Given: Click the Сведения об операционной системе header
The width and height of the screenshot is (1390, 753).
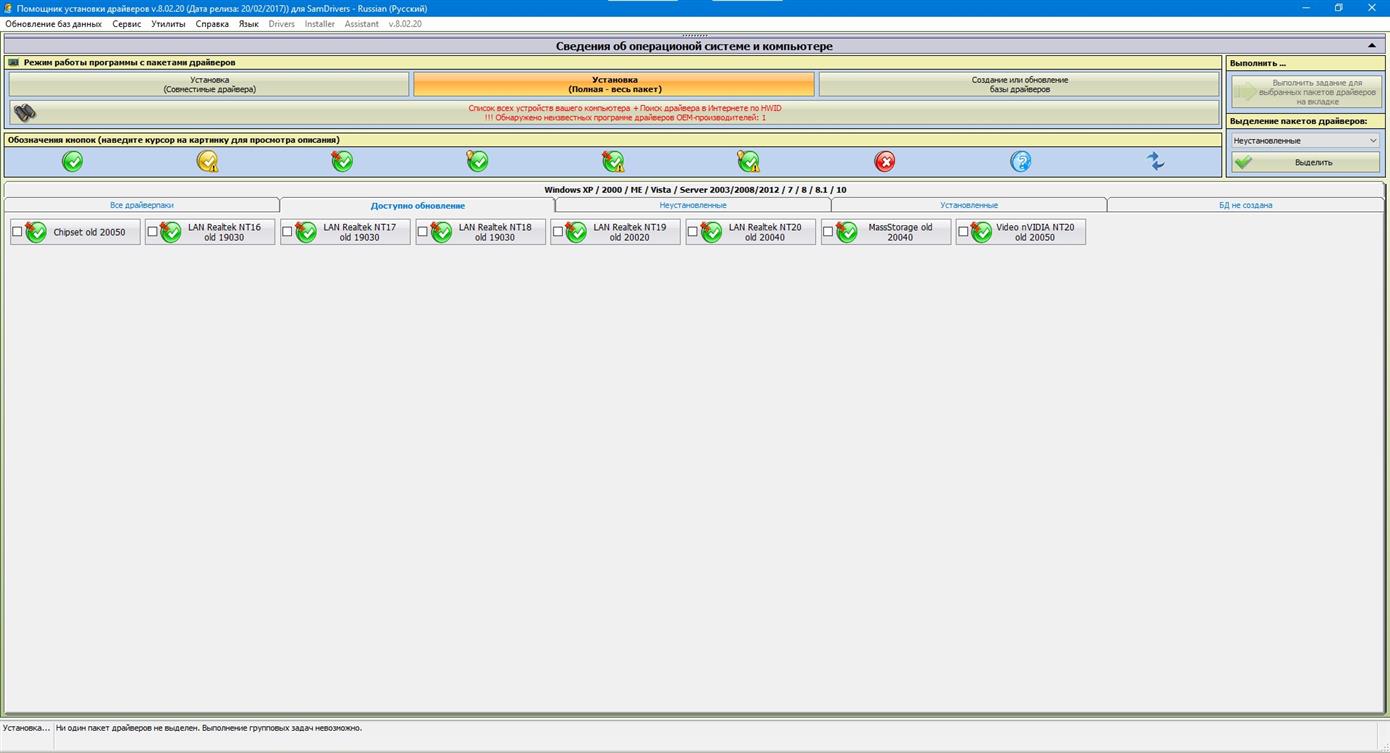Looking at the screenshot, I should [694, 46].
